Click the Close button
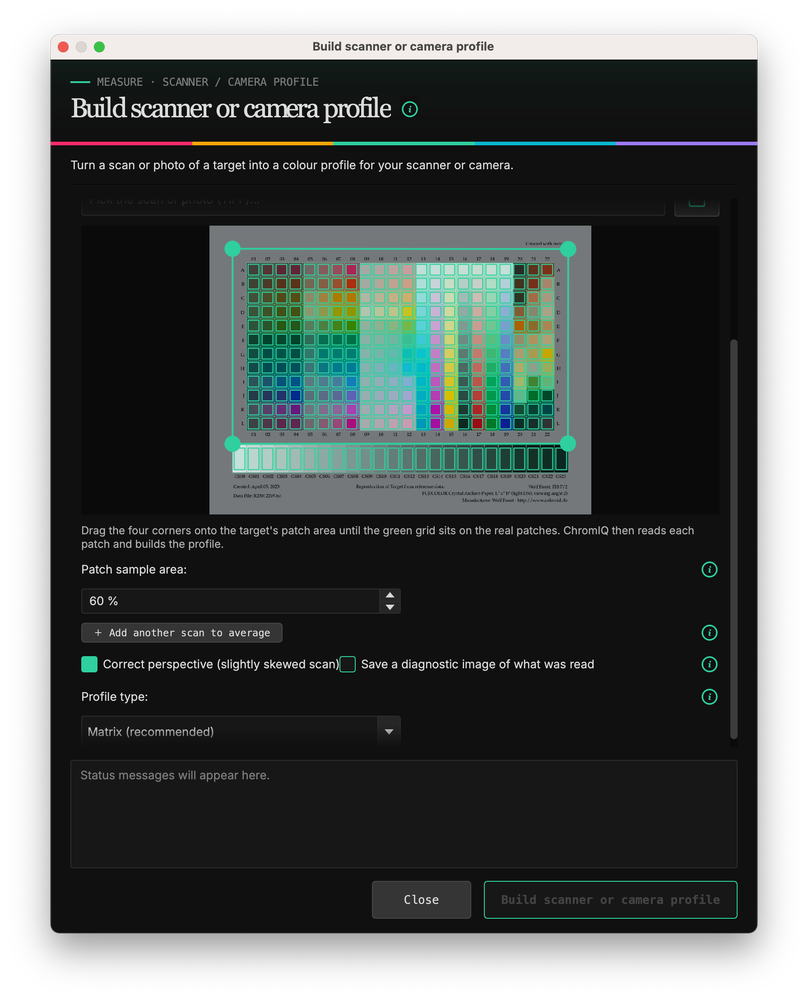The height and width of the screenshot is (1000, 808). tap(421, 900)
